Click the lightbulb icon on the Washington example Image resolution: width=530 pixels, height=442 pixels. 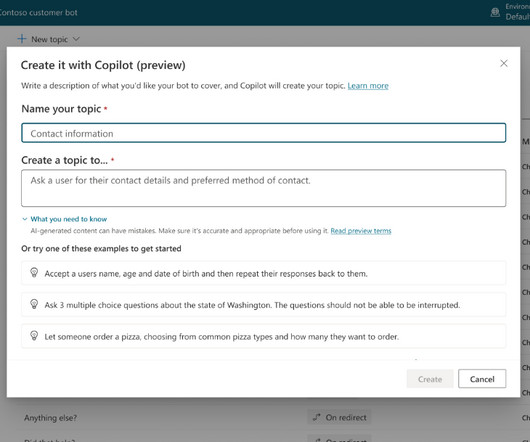(x=34, y=304)
